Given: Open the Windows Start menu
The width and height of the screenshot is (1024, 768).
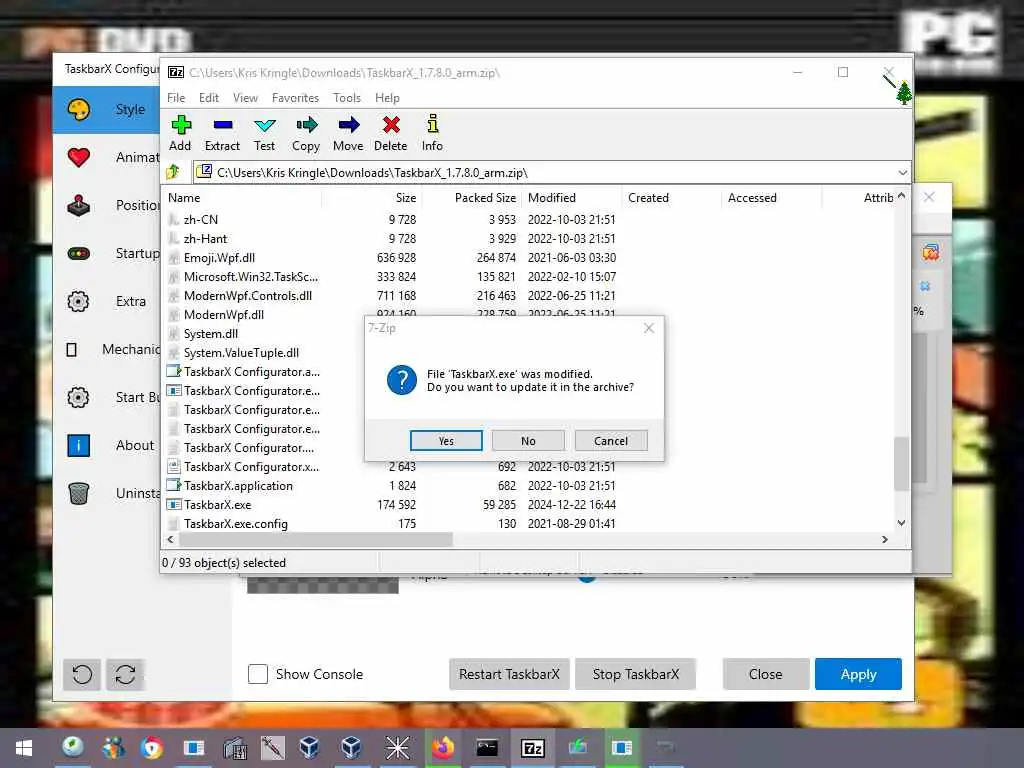Looking at the screenshot, I should 24,748.
